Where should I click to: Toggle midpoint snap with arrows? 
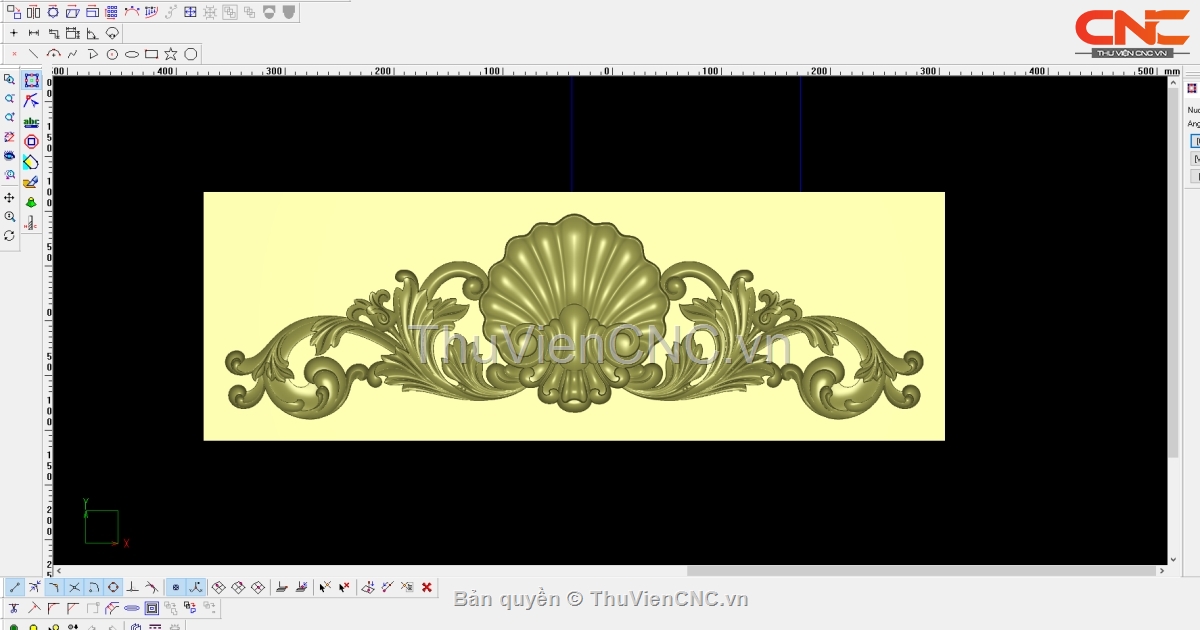pyautogui.click(x=34, y=587)
